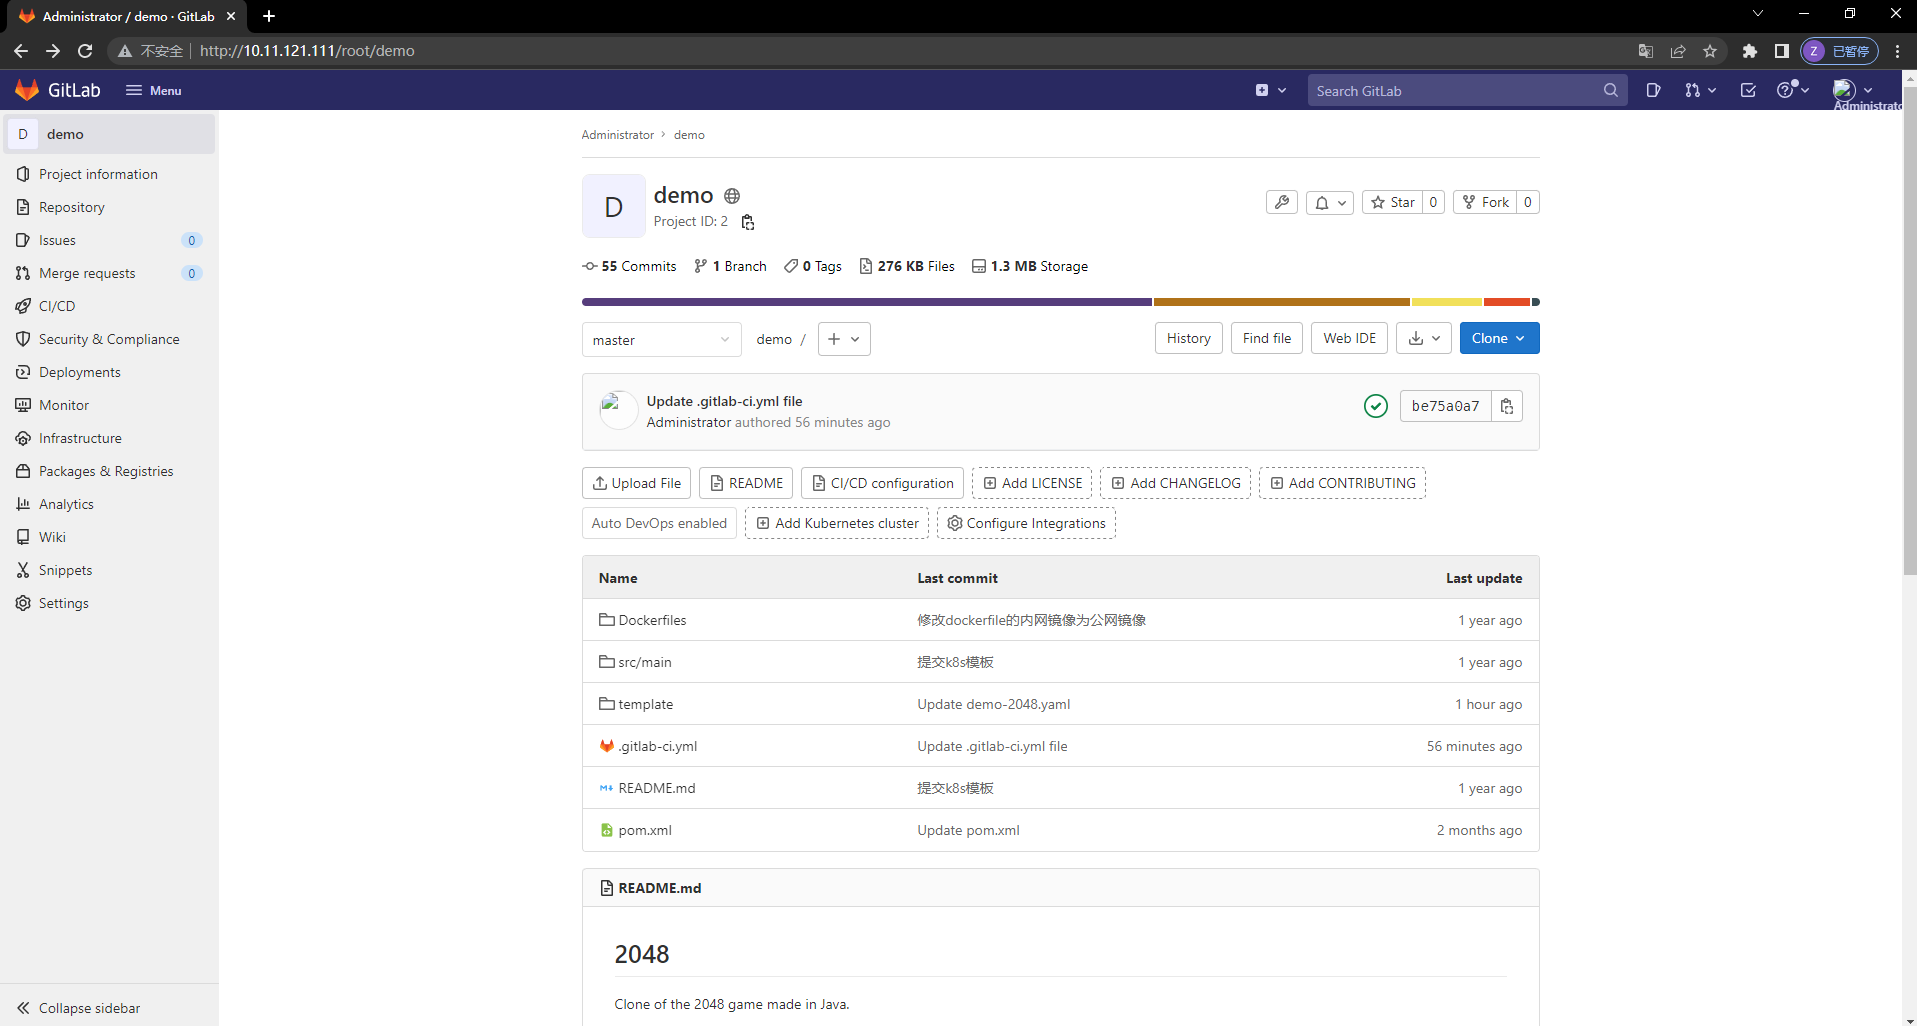Open the Menu hamburger button

pos(153,90)
